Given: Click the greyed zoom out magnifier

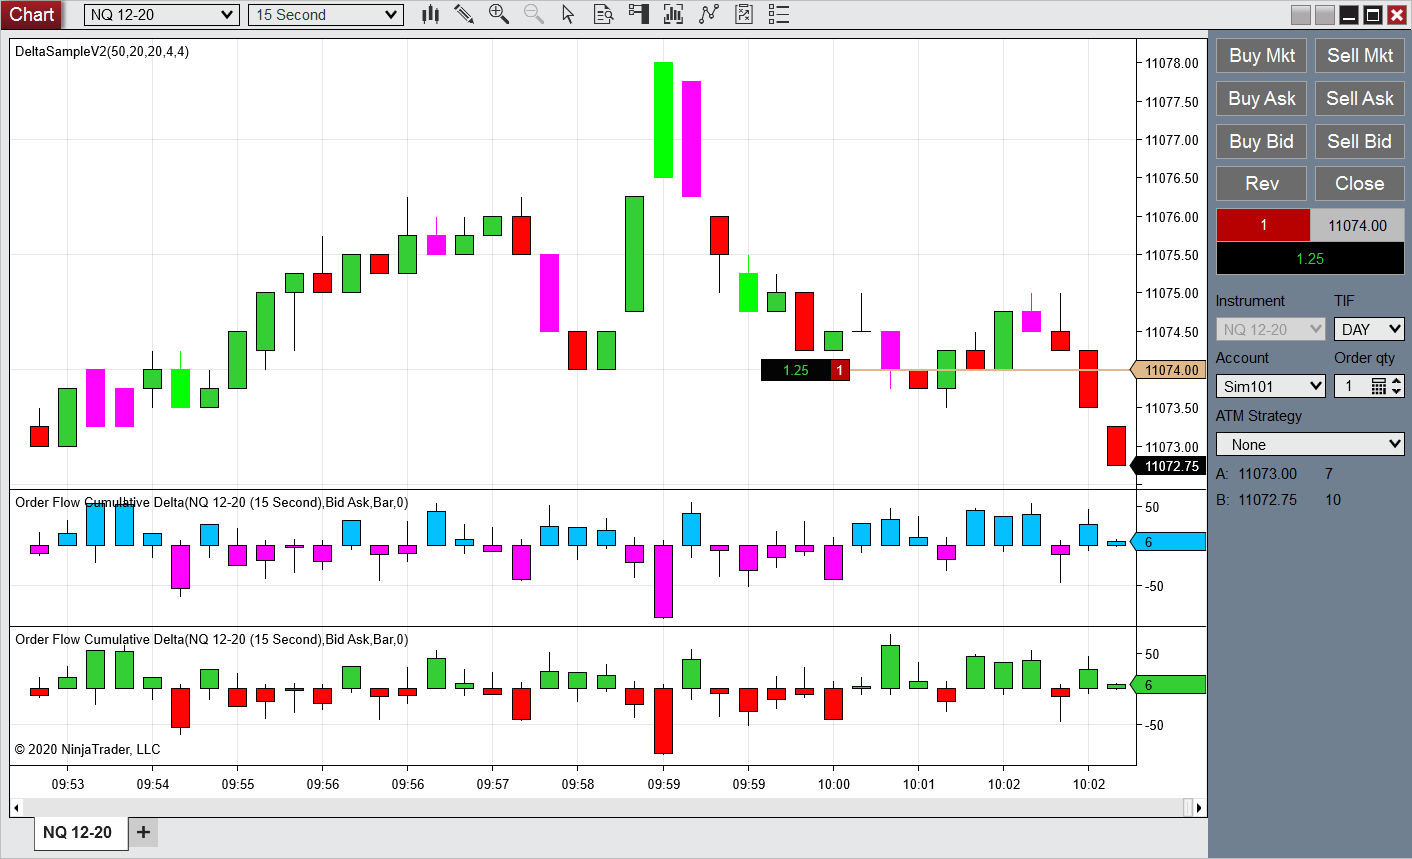Looking at the screenshot, I should [533, 14].
